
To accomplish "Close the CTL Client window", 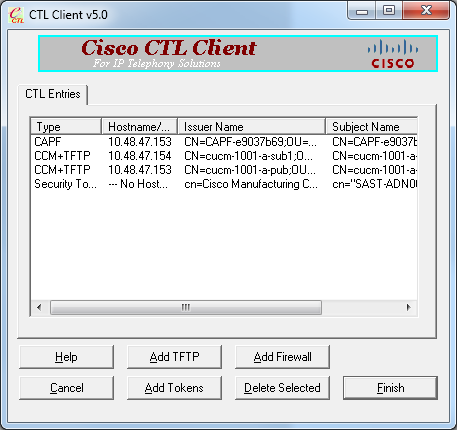I will click(426, 11).
